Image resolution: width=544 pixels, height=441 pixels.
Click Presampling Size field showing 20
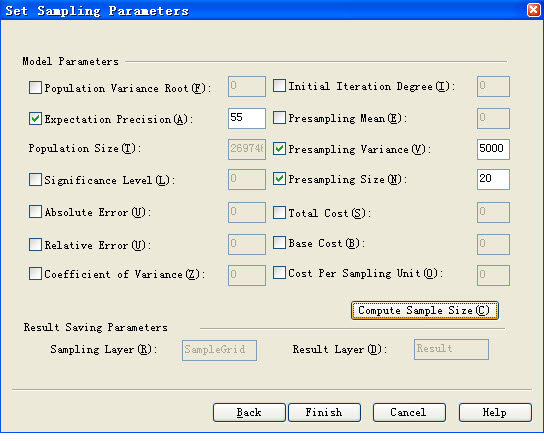coord(493,179)
